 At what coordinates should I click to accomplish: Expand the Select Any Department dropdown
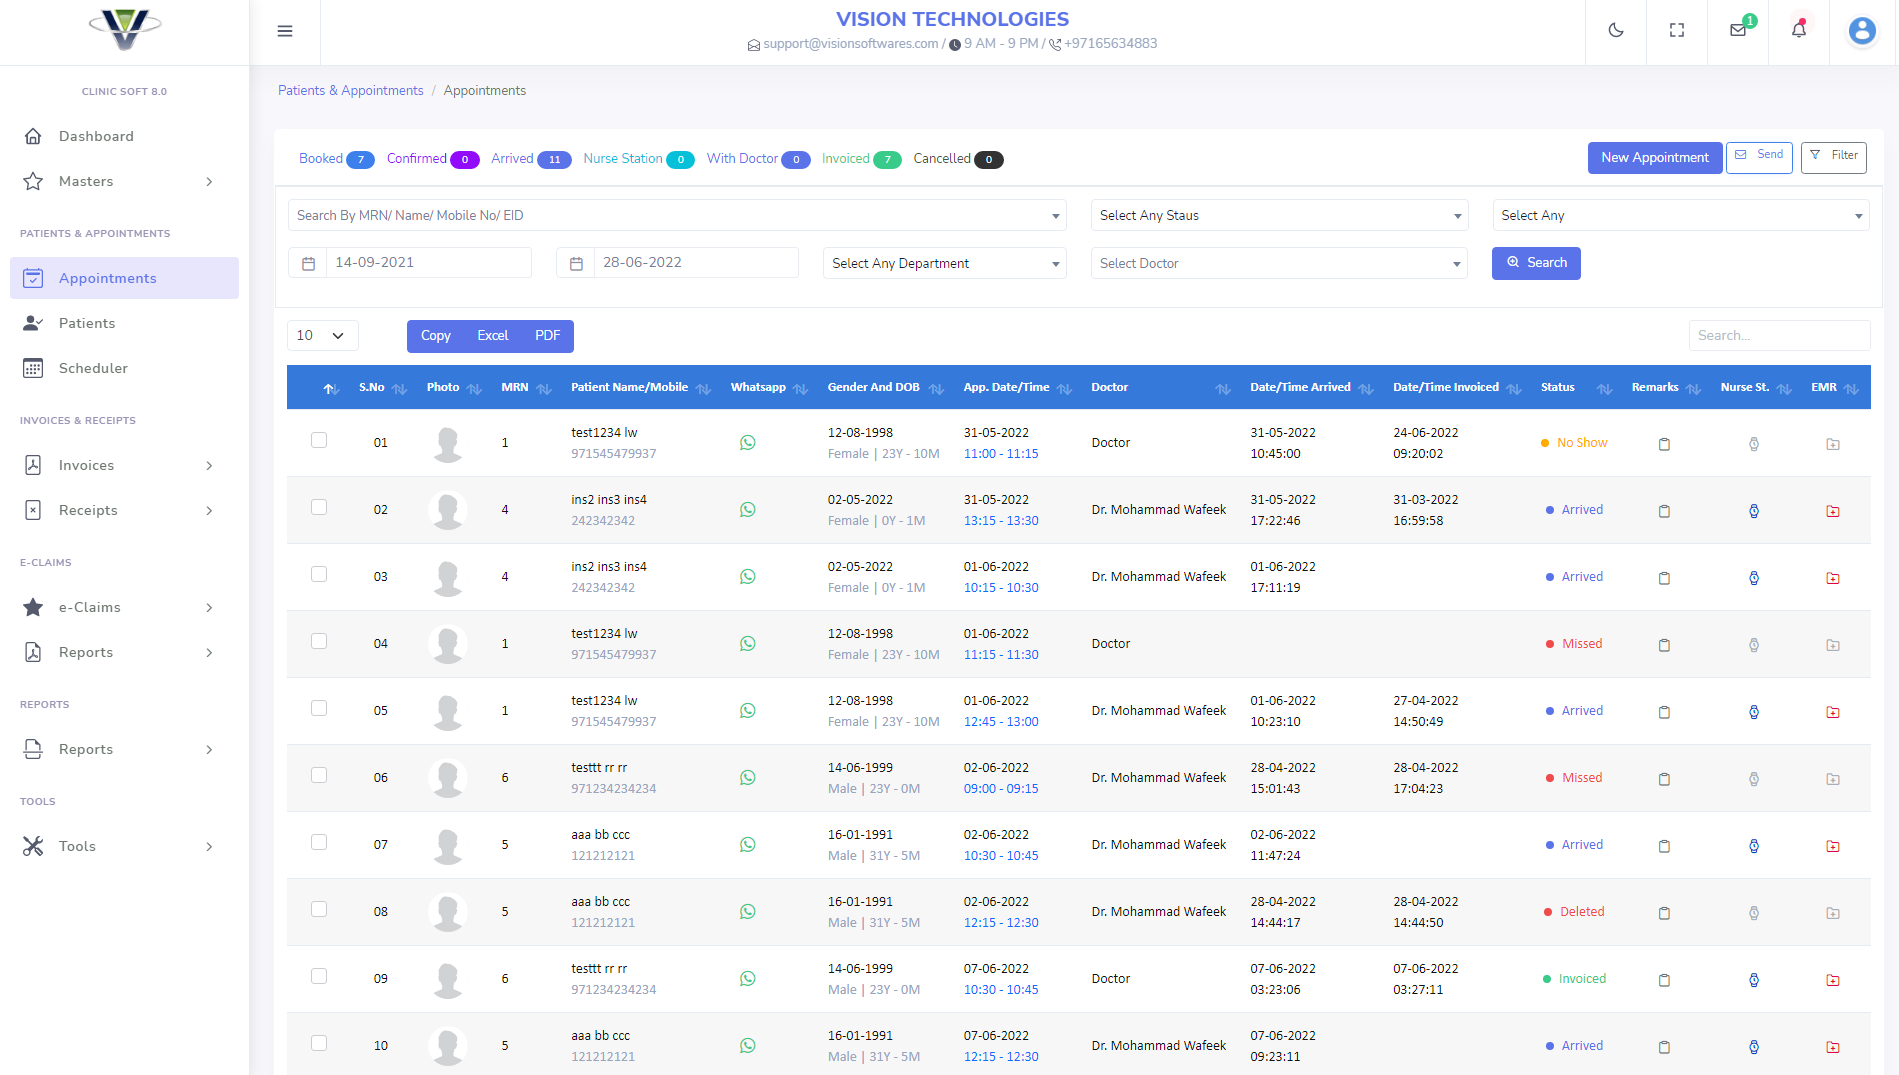coord(943,263)
